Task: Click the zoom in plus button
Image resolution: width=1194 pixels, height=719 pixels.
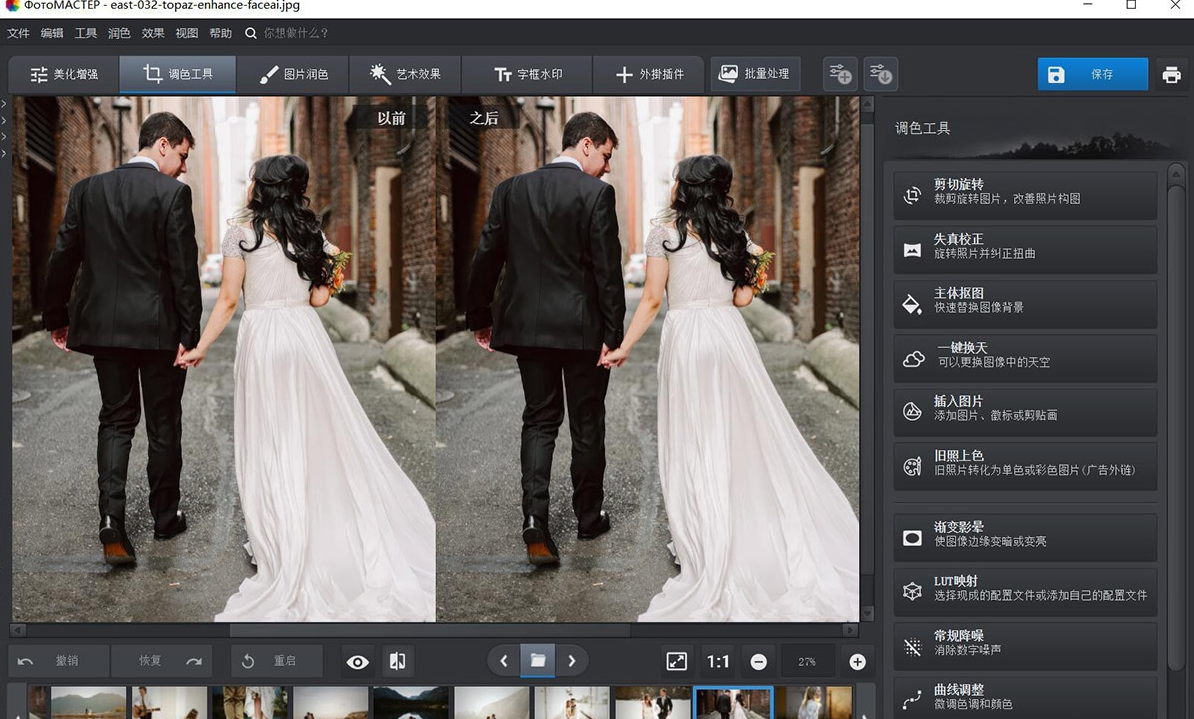Action: coord(857,662)
